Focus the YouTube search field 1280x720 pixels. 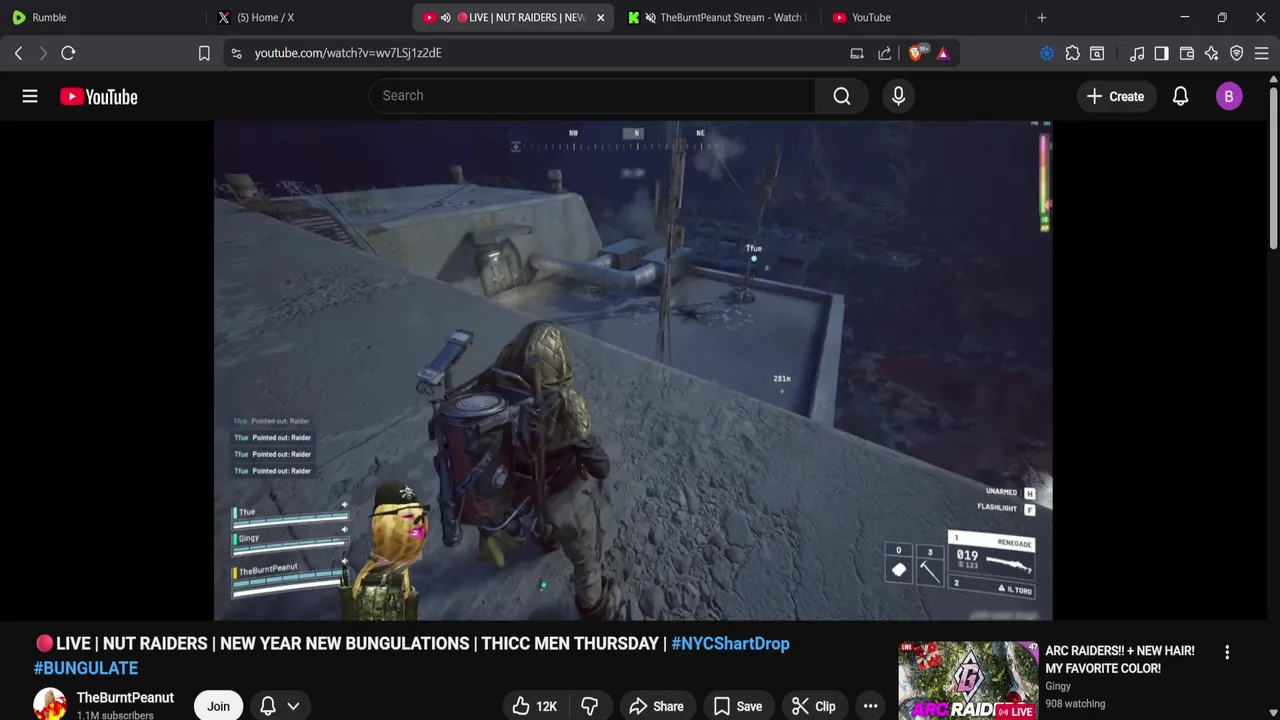point(592,96)
